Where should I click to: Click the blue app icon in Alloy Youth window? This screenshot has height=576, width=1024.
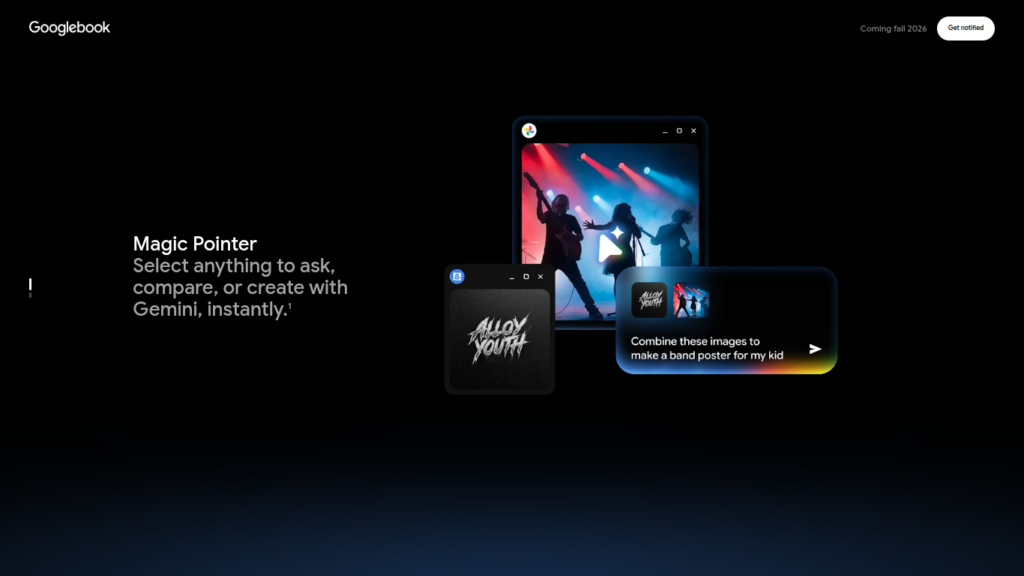coord(457,276)
